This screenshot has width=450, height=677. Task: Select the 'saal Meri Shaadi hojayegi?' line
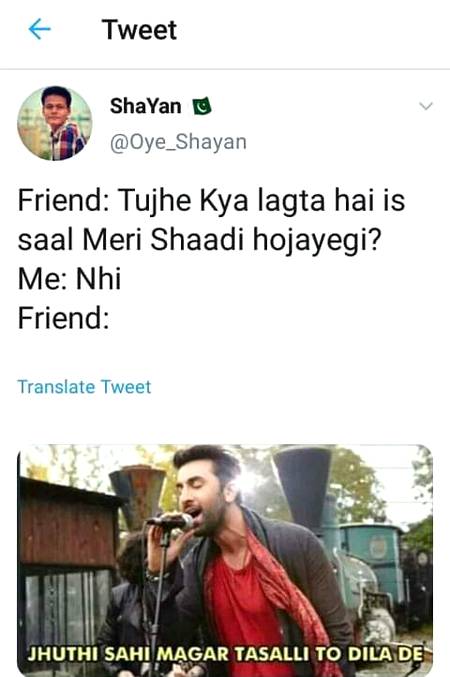(200, 240)
